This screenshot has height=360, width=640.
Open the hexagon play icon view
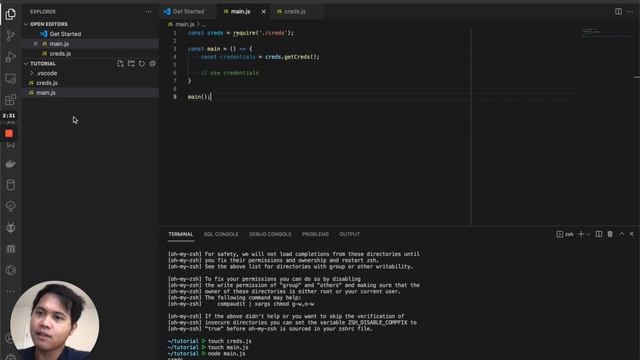[11, 270]
